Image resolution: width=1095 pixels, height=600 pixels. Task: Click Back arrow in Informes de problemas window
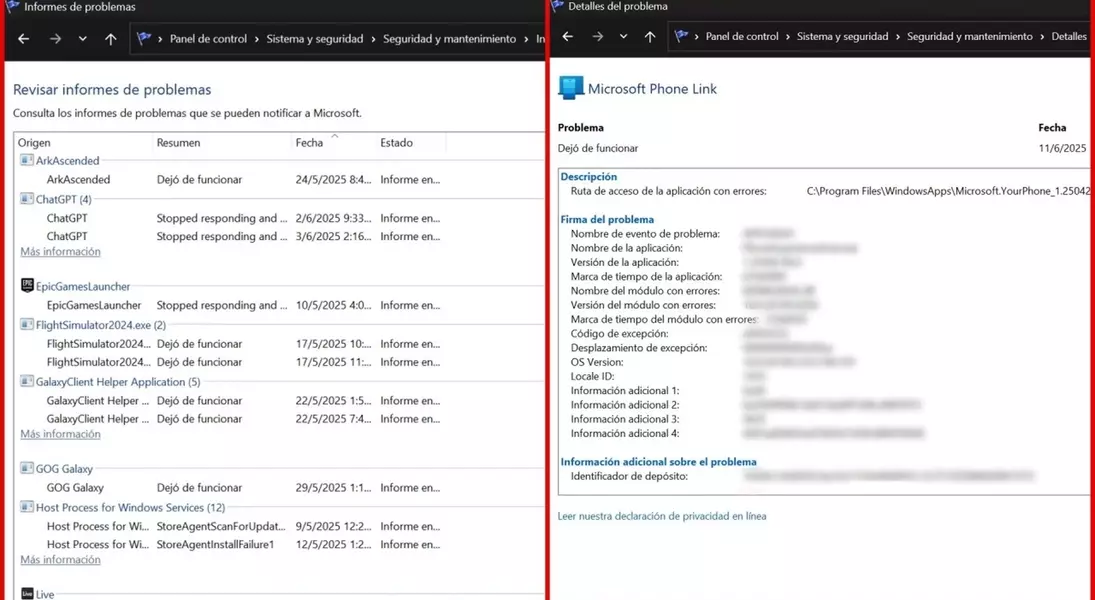(24, 39)
